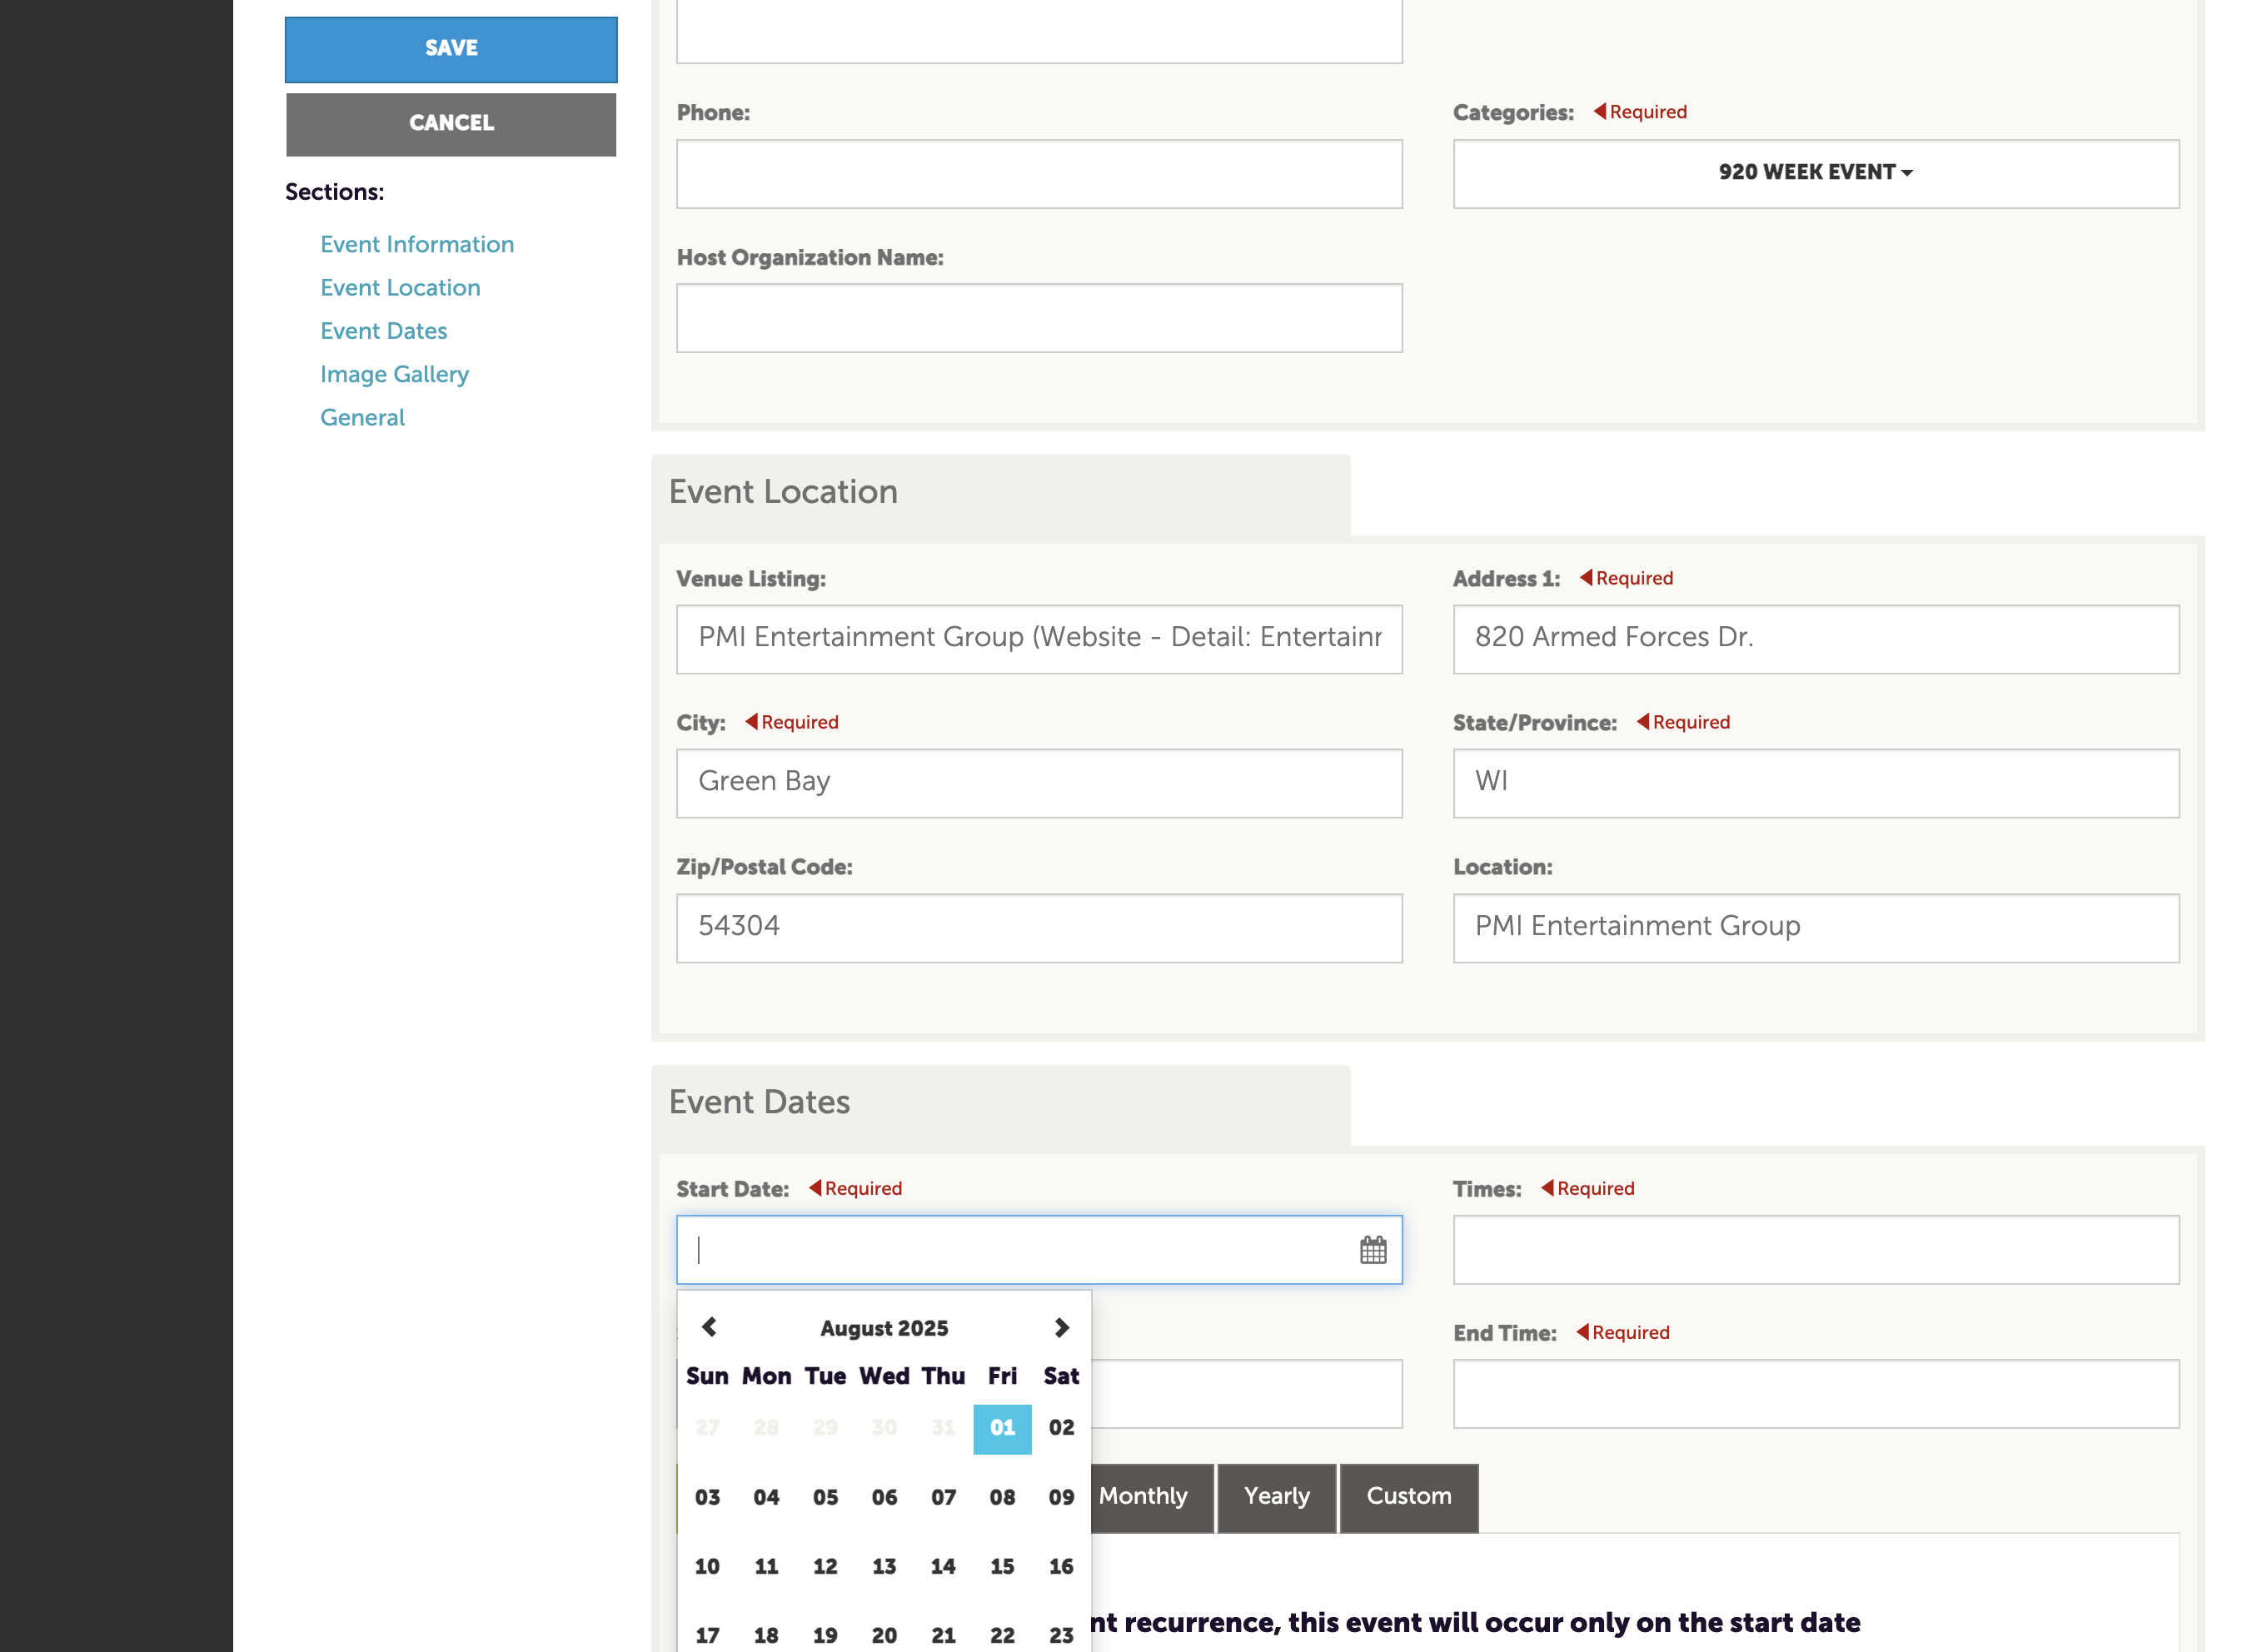Click the August 2025 calendar title
This screenshot has width=2247, height=1652.
[884, 1328]
